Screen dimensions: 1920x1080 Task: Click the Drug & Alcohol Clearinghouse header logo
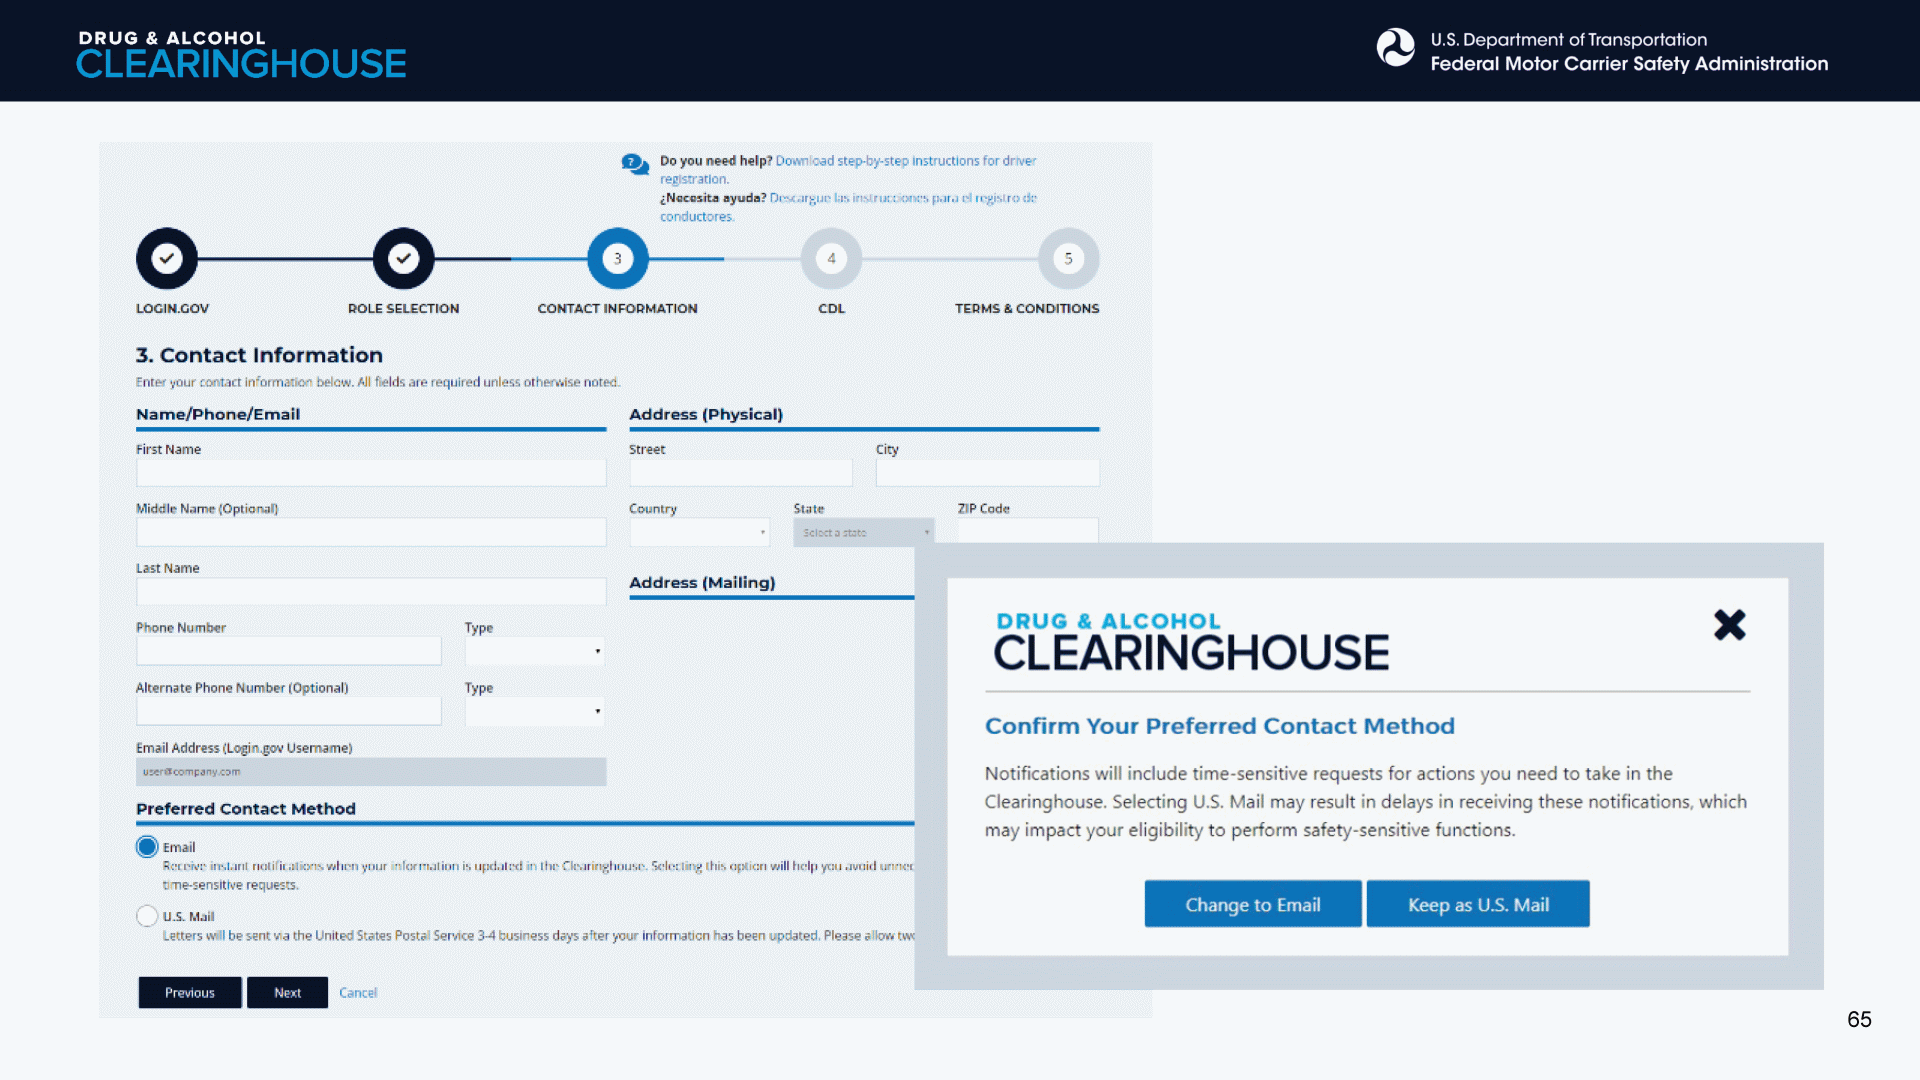pyautogui.click(x=241, y=54)
